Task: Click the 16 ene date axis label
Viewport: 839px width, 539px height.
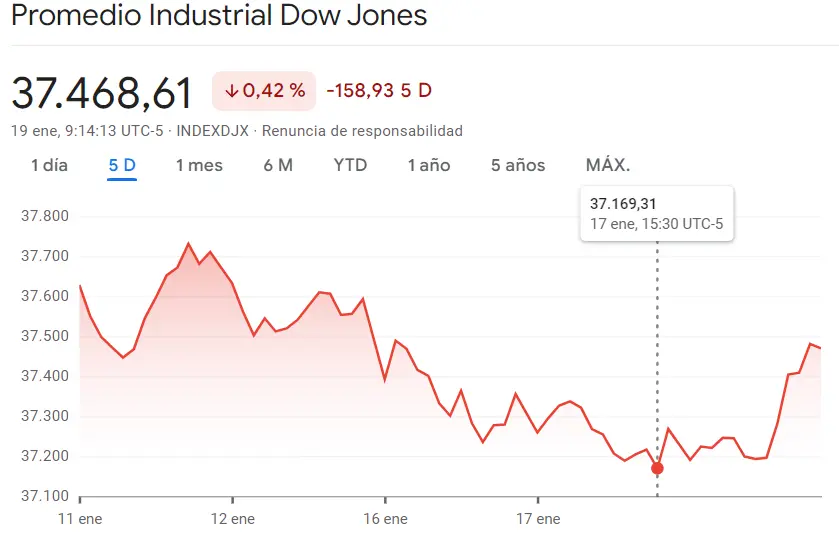Action: point(386,519)
